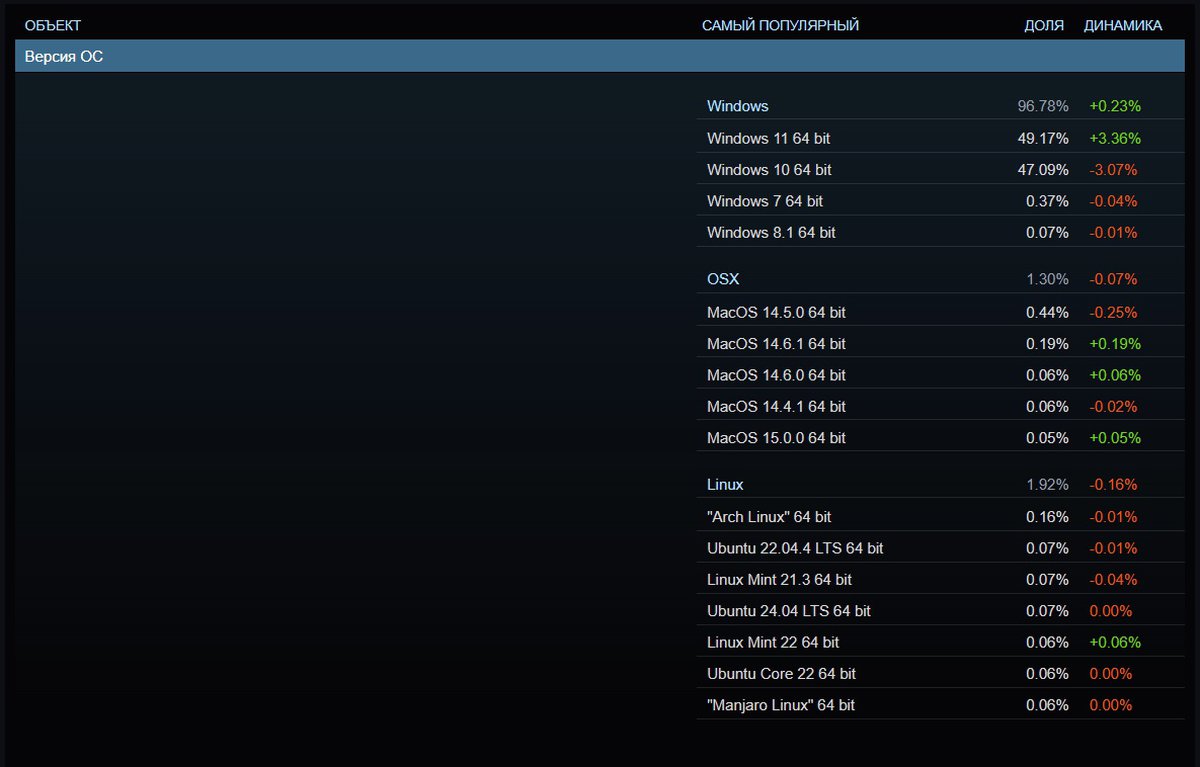The height and width of the screenshot is (767, 1200).
Task: Open the OSX category link
Action: 723,279
